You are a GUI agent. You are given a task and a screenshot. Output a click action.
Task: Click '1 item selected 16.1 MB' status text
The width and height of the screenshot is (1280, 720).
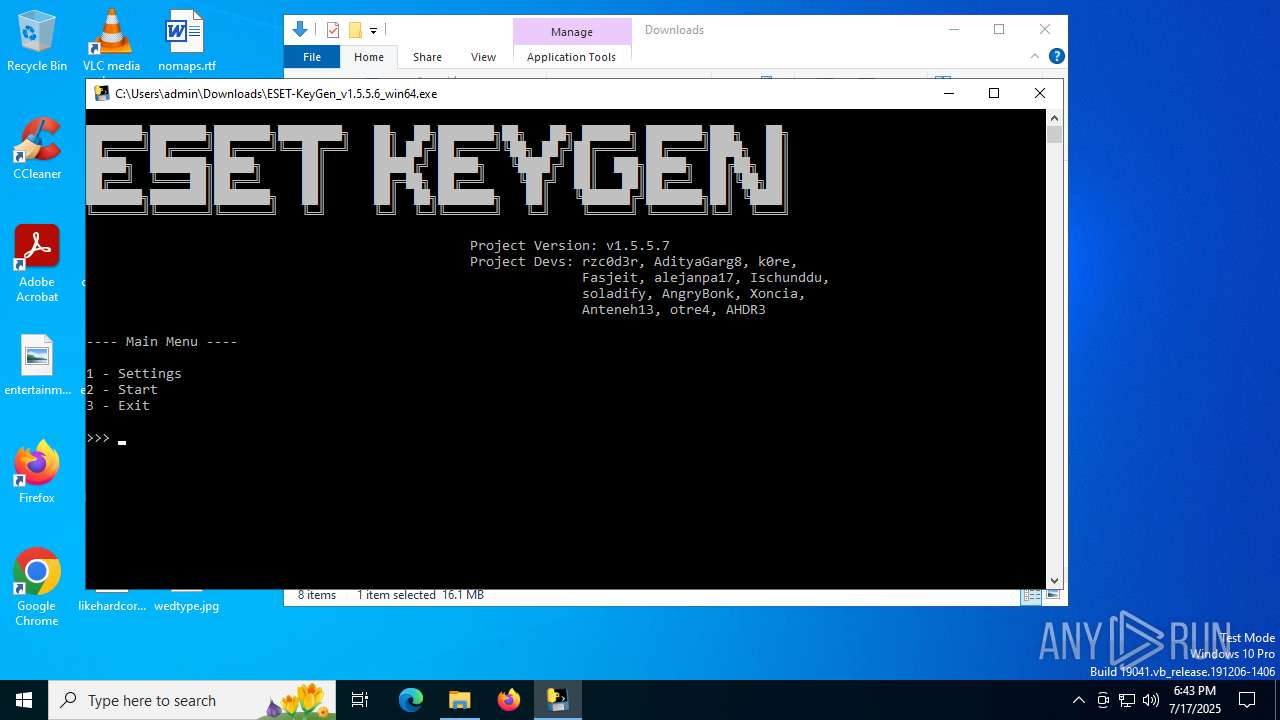pos(420,595)
